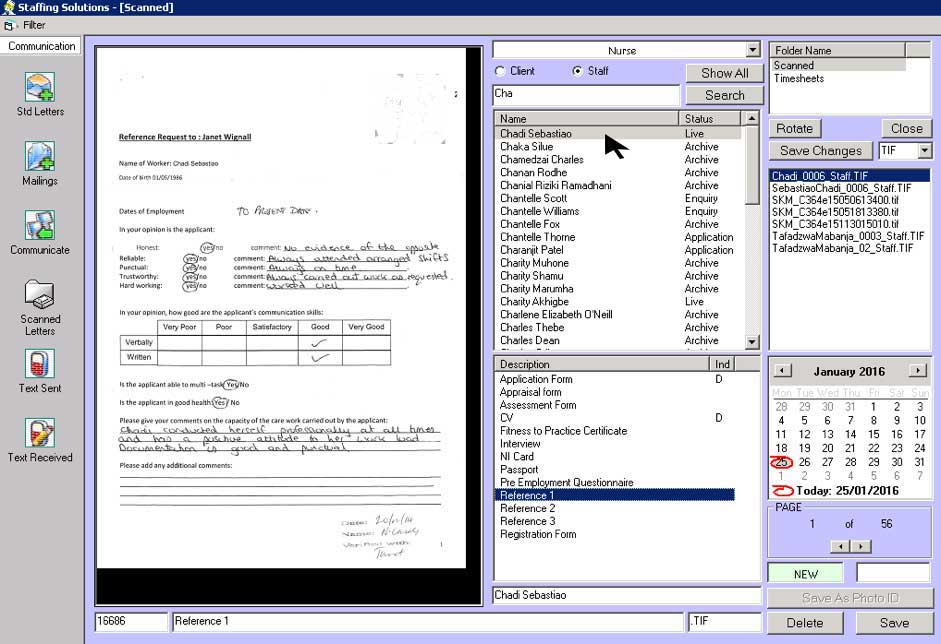
Task: Open the Std Letters icon
Action: (x=40, y=88)
